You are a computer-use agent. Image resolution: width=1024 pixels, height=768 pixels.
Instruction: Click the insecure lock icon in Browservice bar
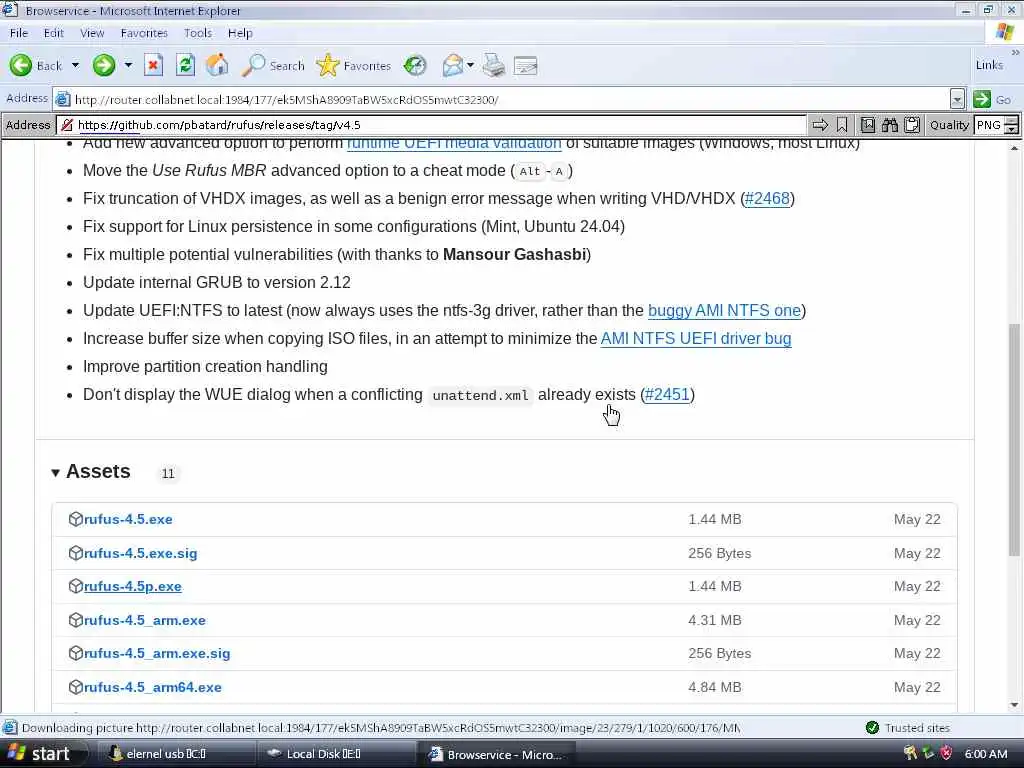[x=66, y=125]
